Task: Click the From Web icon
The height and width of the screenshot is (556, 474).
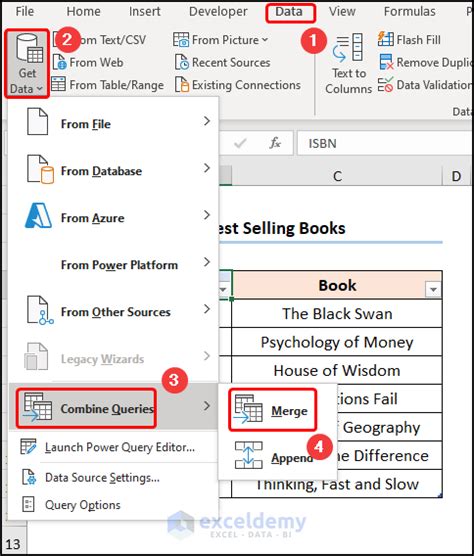Action: click(x=60, y=62)
